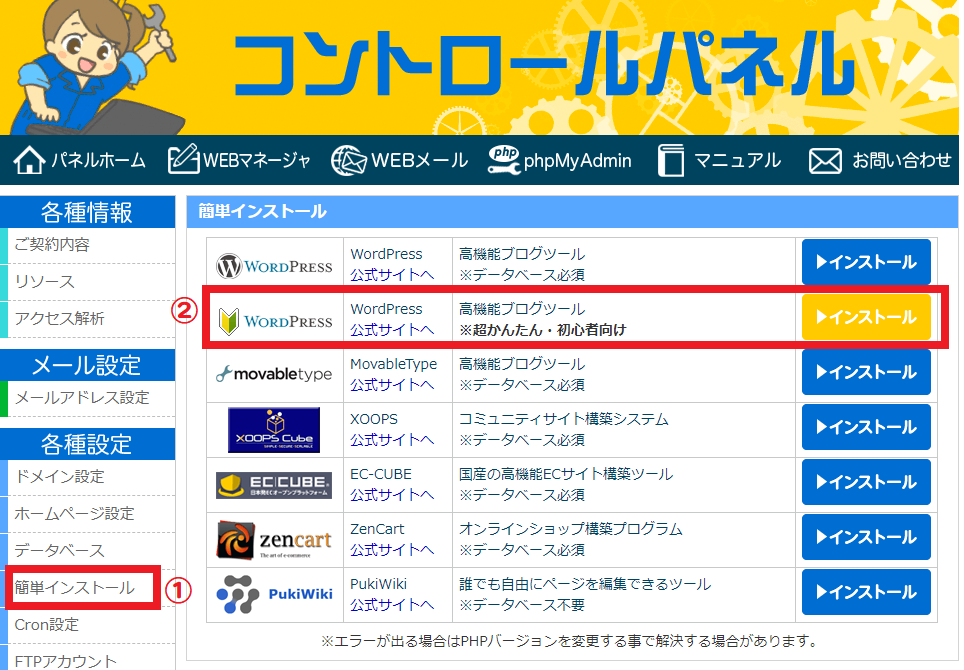The height and width of the screenshot is (670, 964).
Task: Click the movabletype logo
Action: tap(274, 375)
